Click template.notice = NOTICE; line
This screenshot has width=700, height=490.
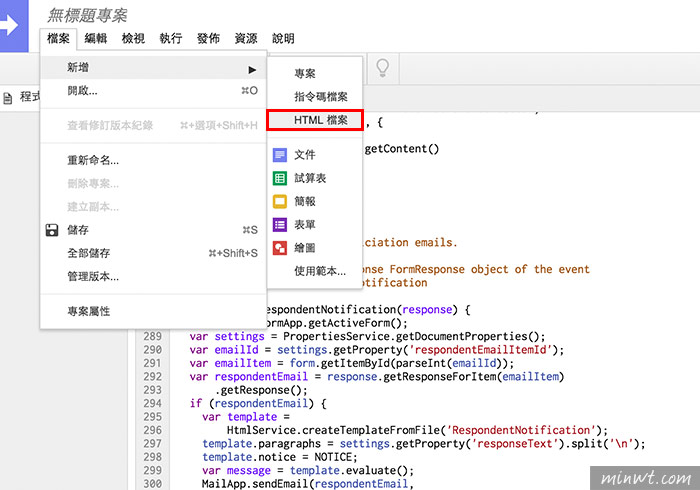pyautogui.click(x=280, y=457)
